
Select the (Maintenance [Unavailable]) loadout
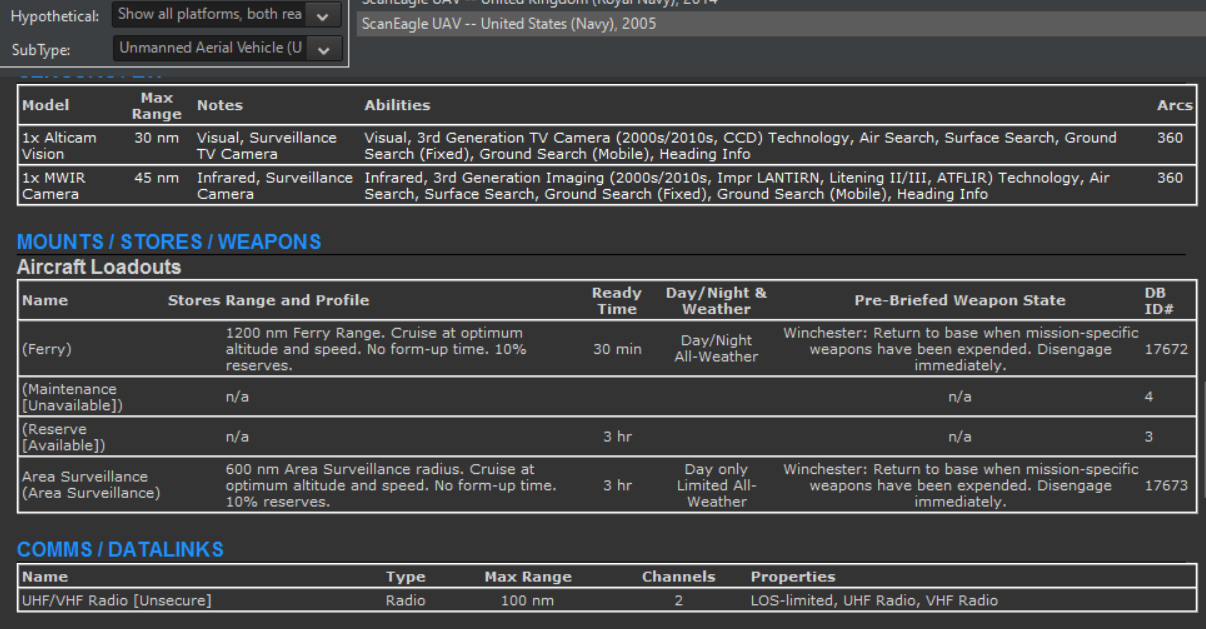tap(72, 397)
